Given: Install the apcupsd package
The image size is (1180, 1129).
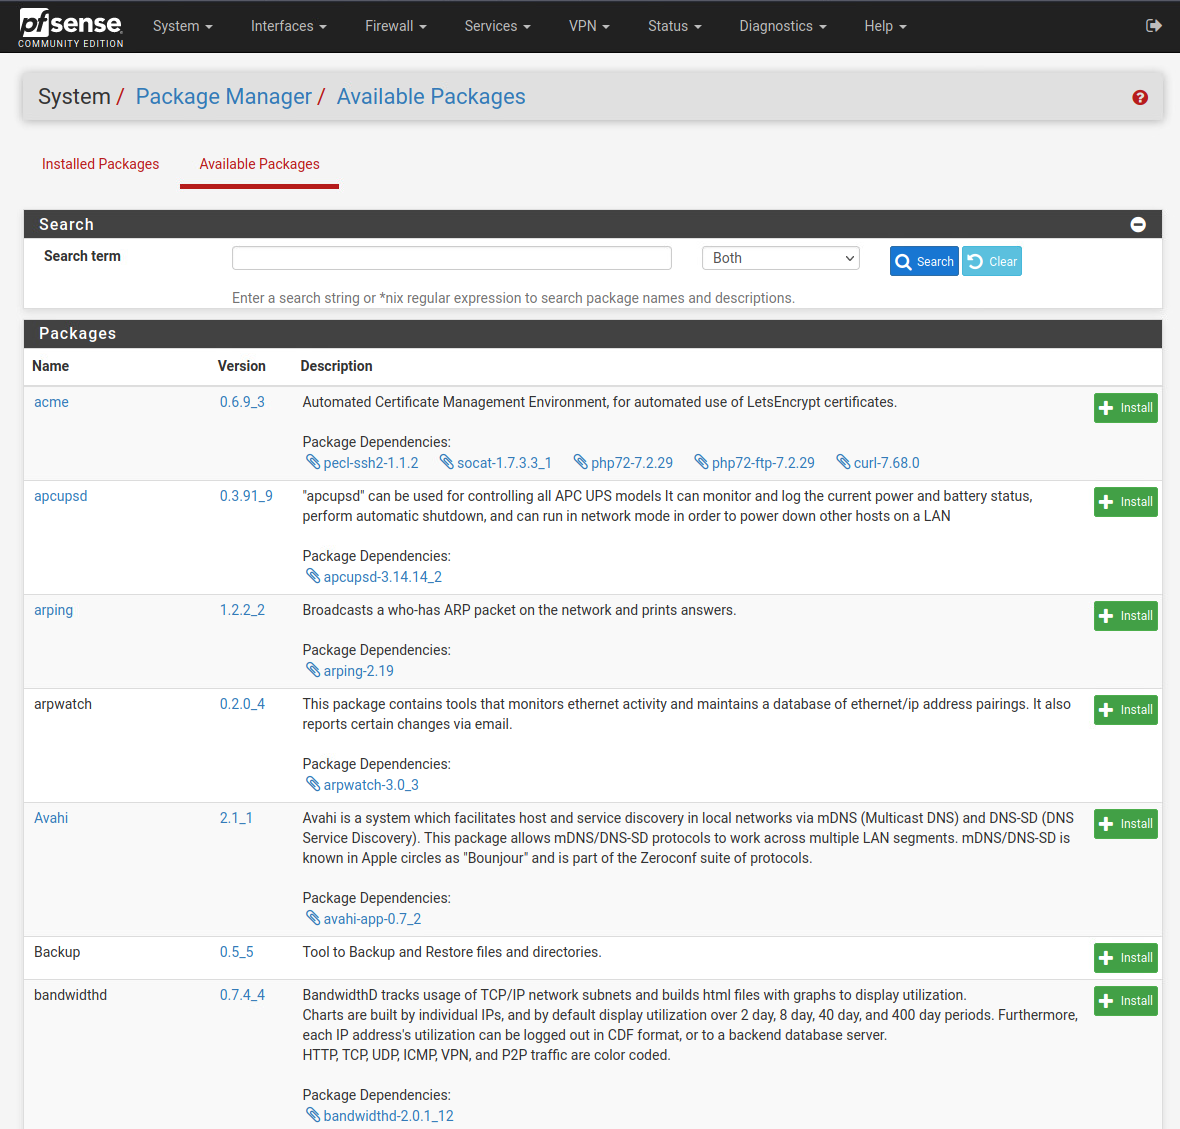Looking at the screenshot, I should (1125, 502).
